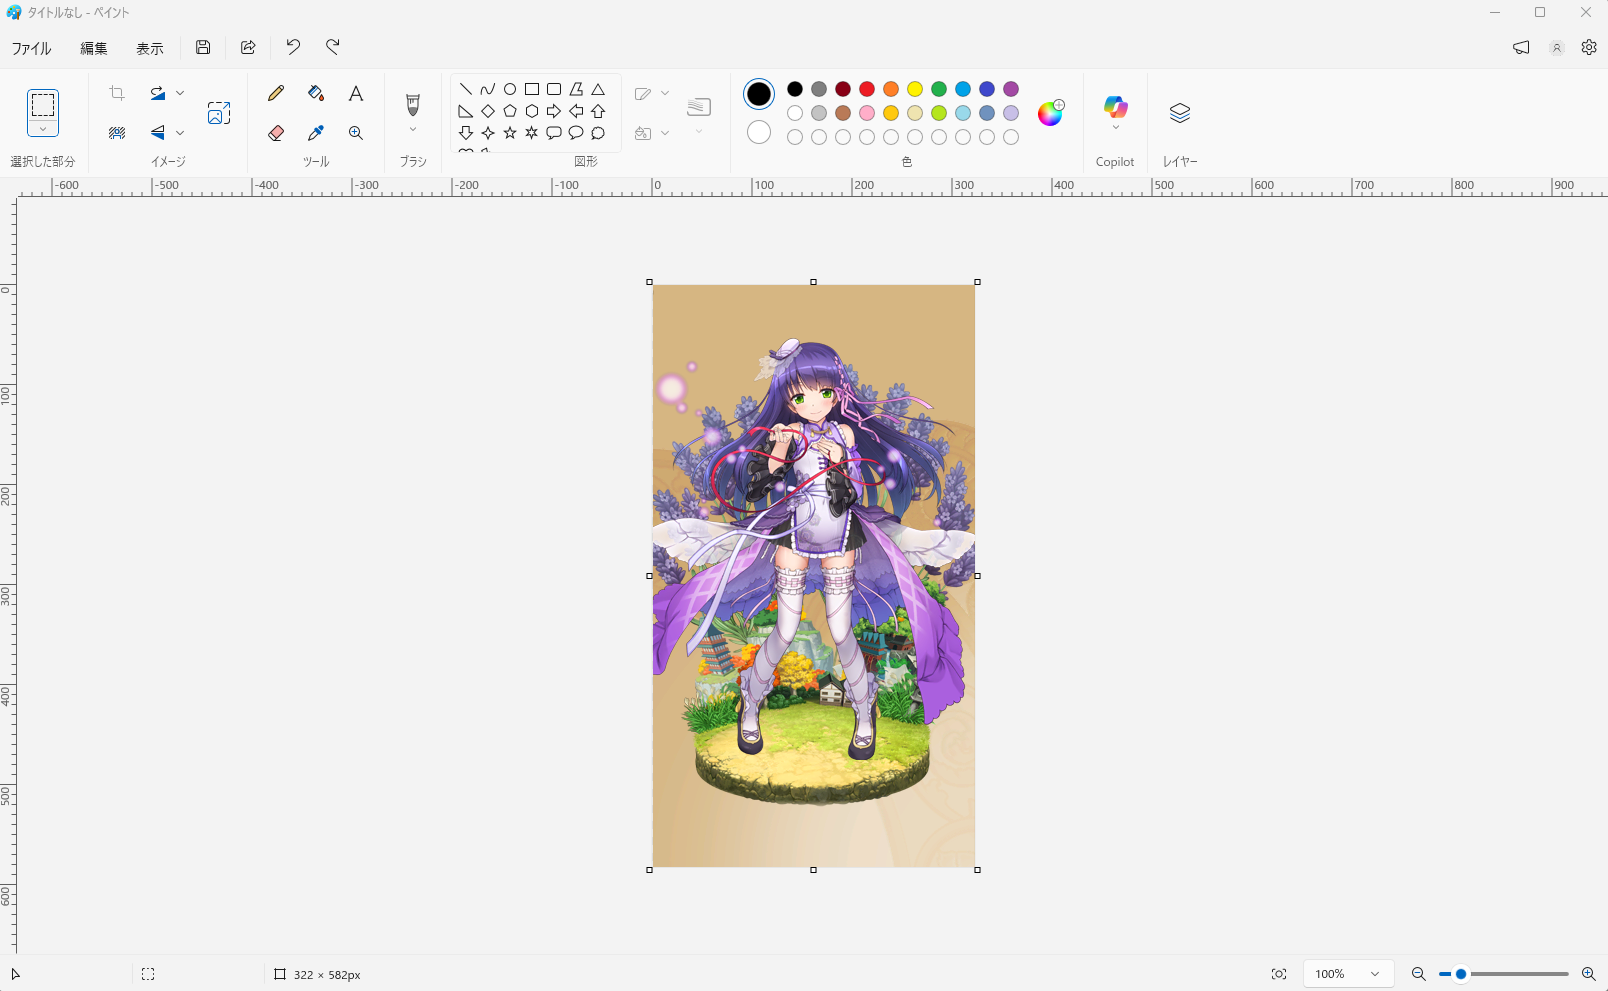This screenshot has width=1608, height=991.
Task: Select Color 1 black swatch
Action: pyautogui.click(x=759, y=94)
